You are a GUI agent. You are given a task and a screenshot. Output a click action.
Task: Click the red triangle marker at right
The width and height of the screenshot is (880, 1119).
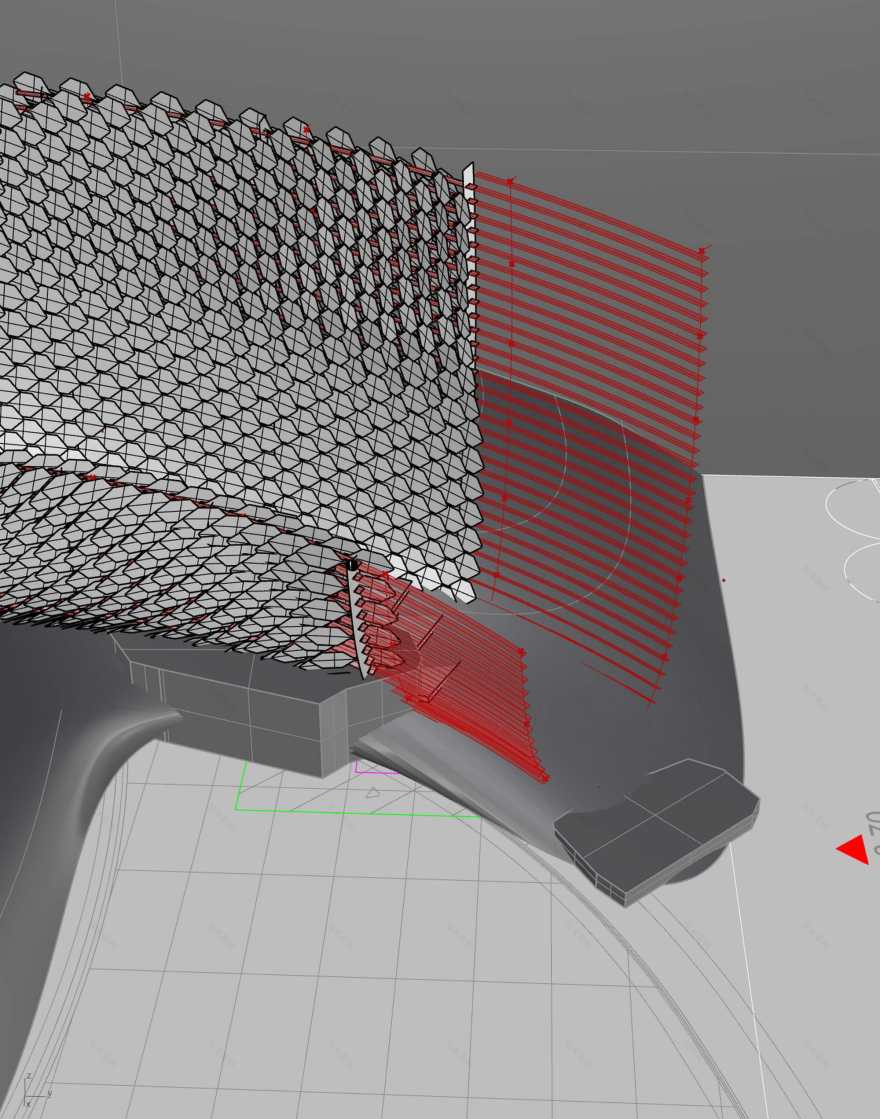853,849
